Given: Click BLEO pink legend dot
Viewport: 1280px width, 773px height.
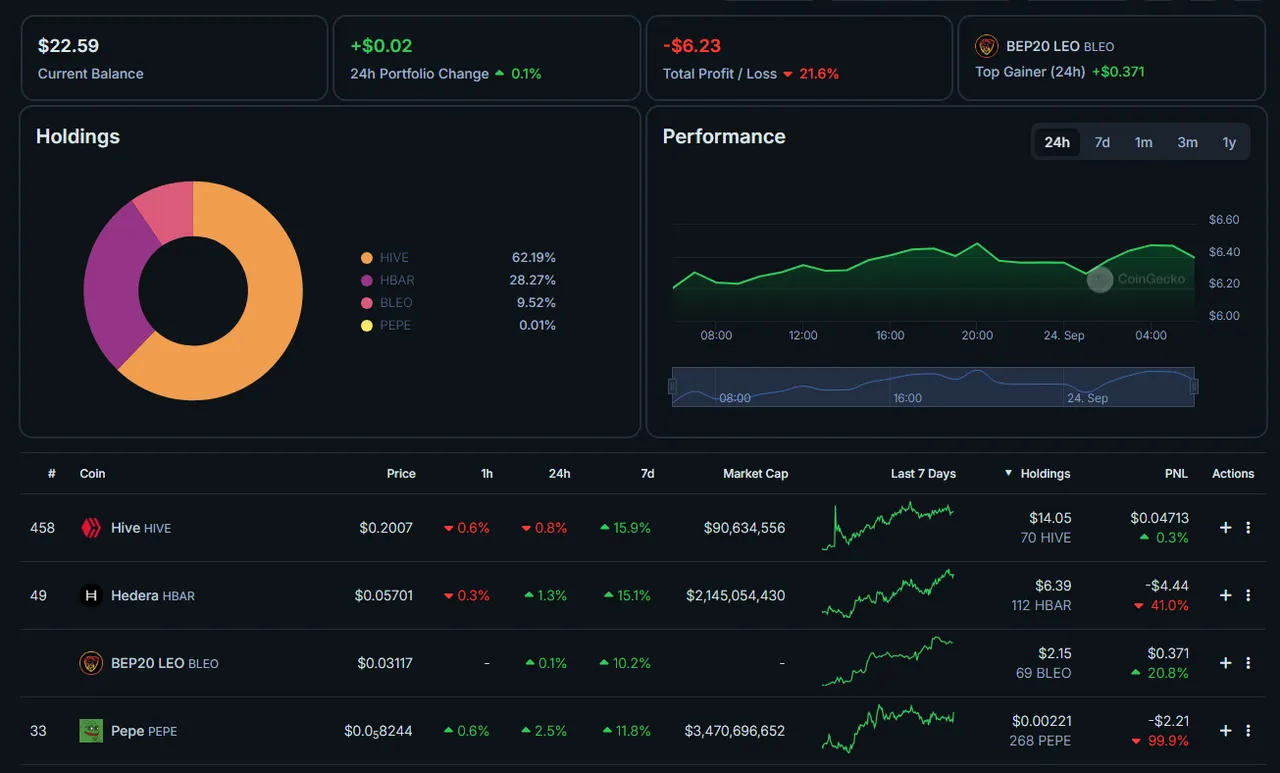Looking at the screenshot, I should click(367, 303).
